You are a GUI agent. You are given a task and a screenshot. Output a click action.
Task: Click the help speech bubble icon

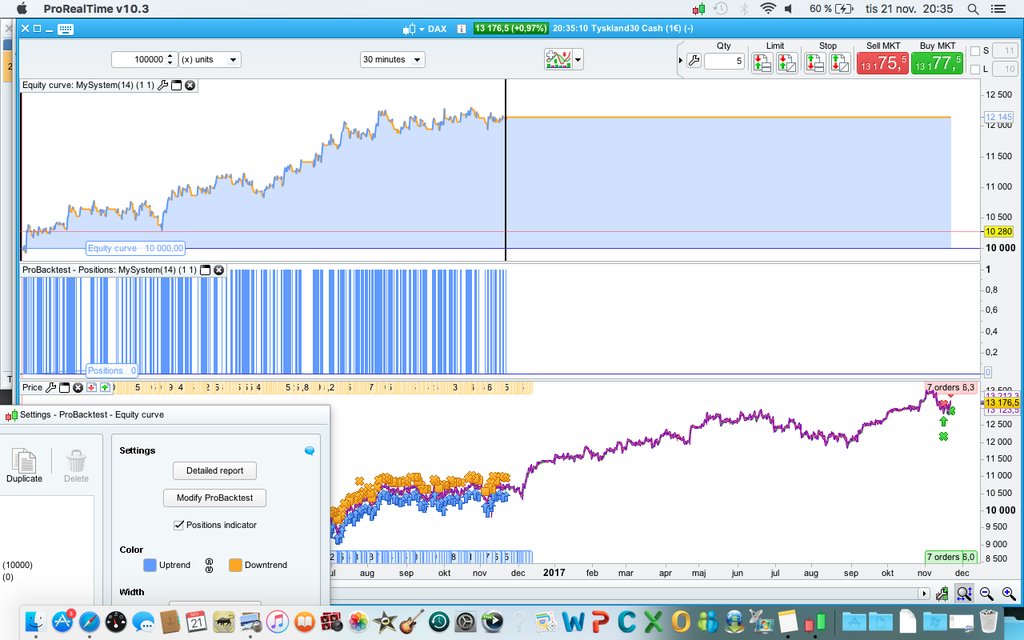click(309, 451)
